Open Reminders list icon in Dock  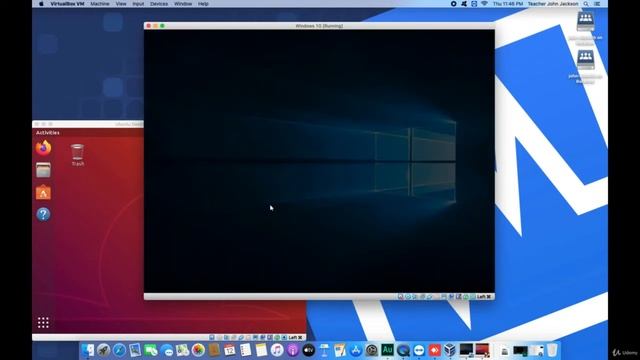click(245, 350)
